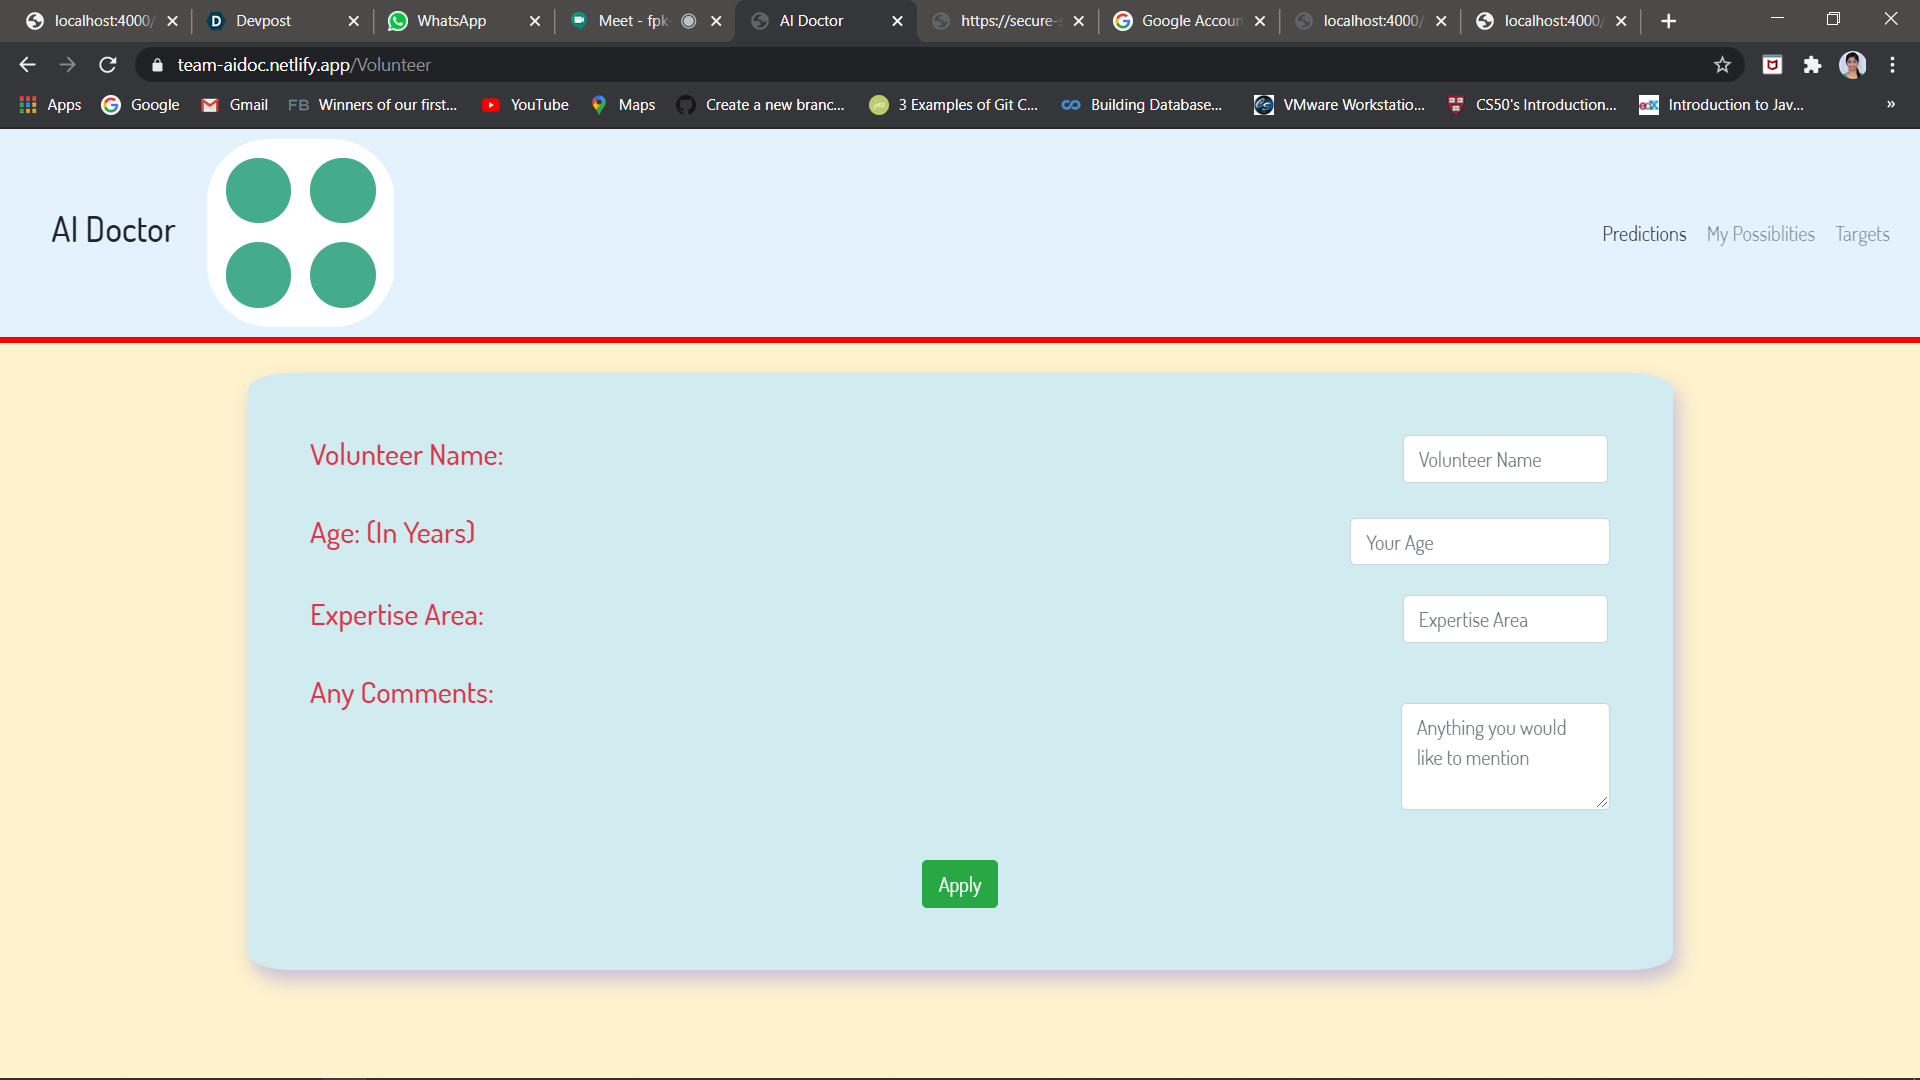
Task: Close the Meet tab
Action: coord(716,21)
